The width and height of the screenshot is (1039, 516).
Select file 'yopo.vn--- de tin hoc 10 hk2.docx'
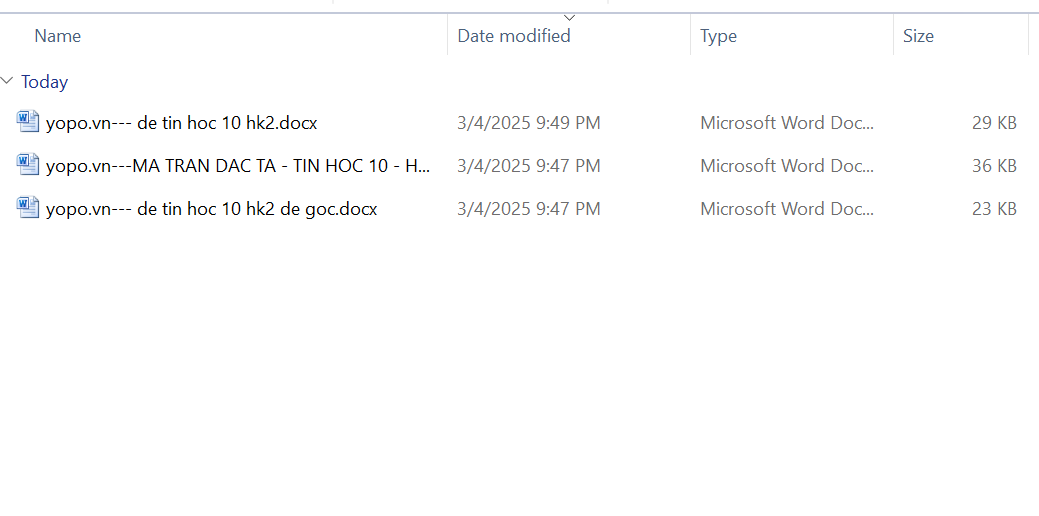pos(182,123)
